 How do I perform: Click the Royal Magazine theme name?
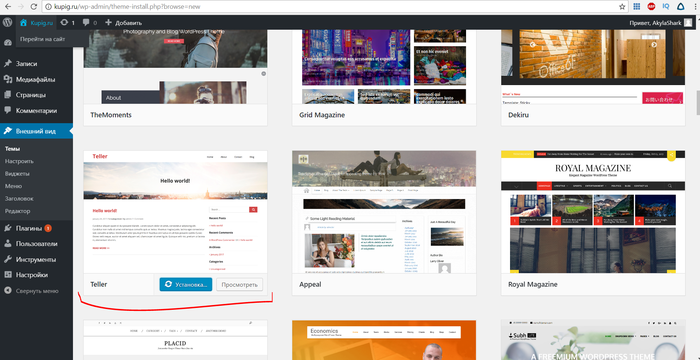(533, 285)
